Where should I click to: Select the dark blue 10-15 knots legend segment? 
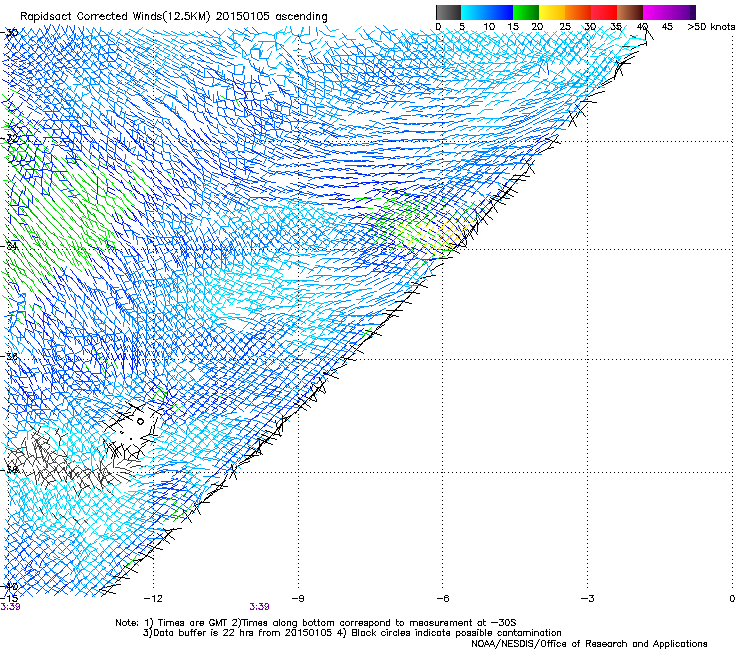click(x=499, y=12)
